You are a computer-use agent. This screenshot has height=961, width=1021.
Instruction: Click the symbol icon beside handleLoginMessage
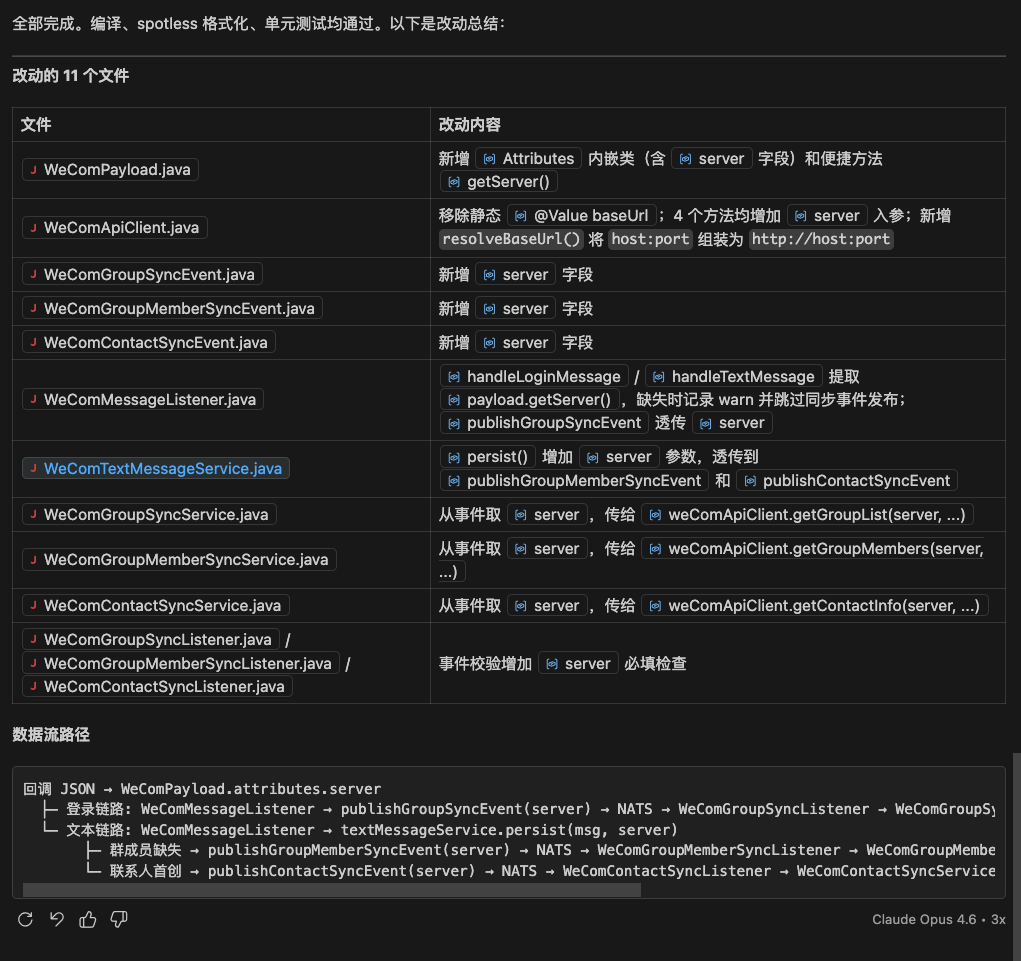click(454, 377)
